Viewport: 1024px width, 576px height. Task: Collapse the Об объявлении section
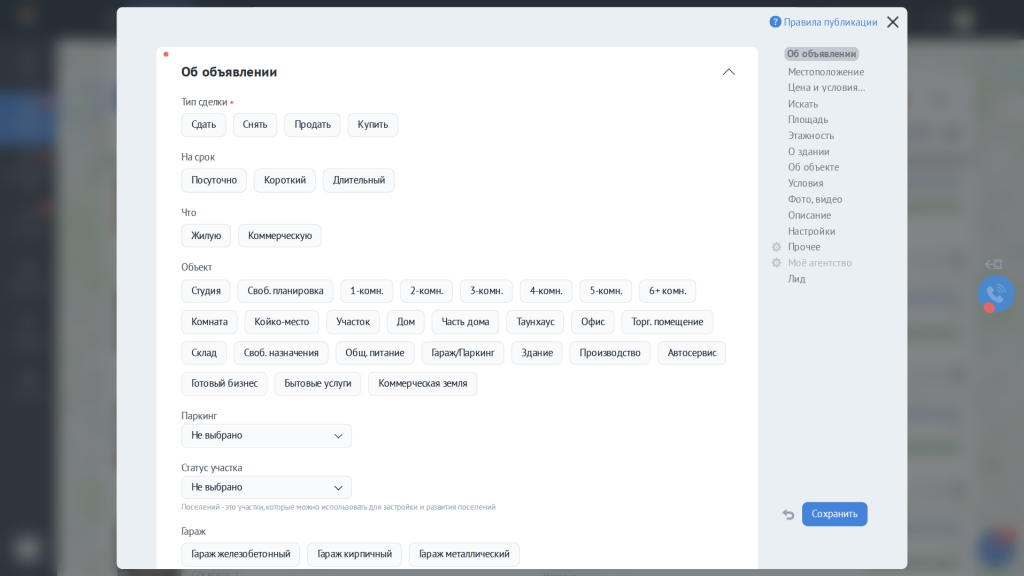729,71
